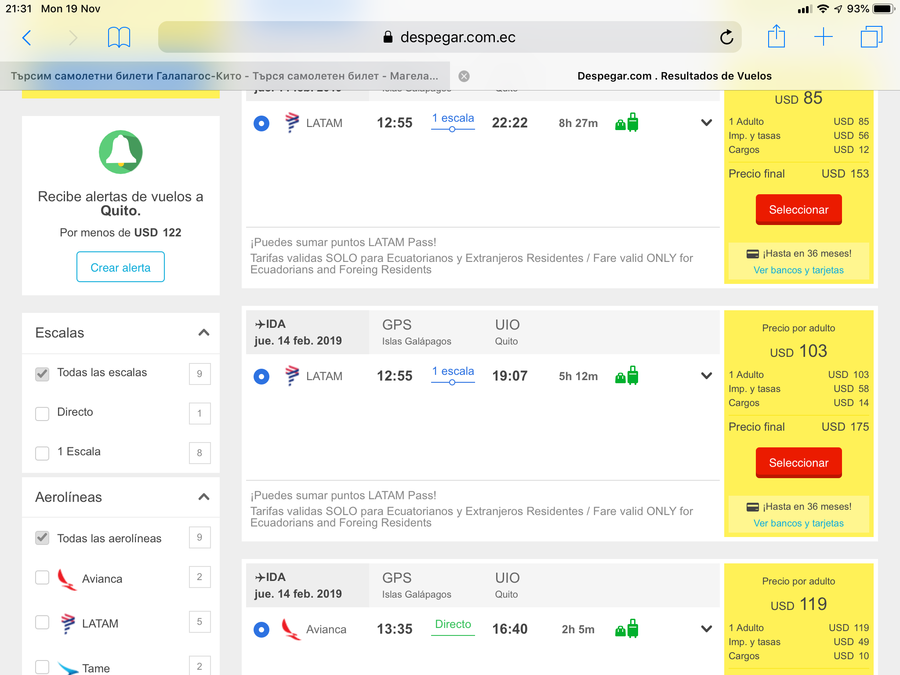
Task: Tap the 'USD 119' adult price
Action: [798, 604]
